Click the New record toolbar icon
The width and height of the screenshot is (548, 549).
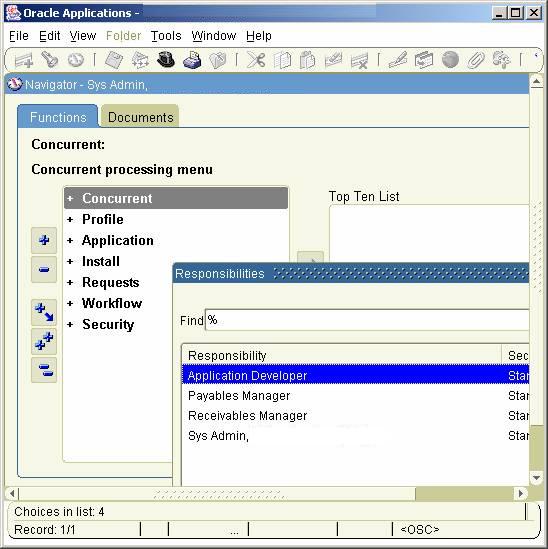point(24,60)
